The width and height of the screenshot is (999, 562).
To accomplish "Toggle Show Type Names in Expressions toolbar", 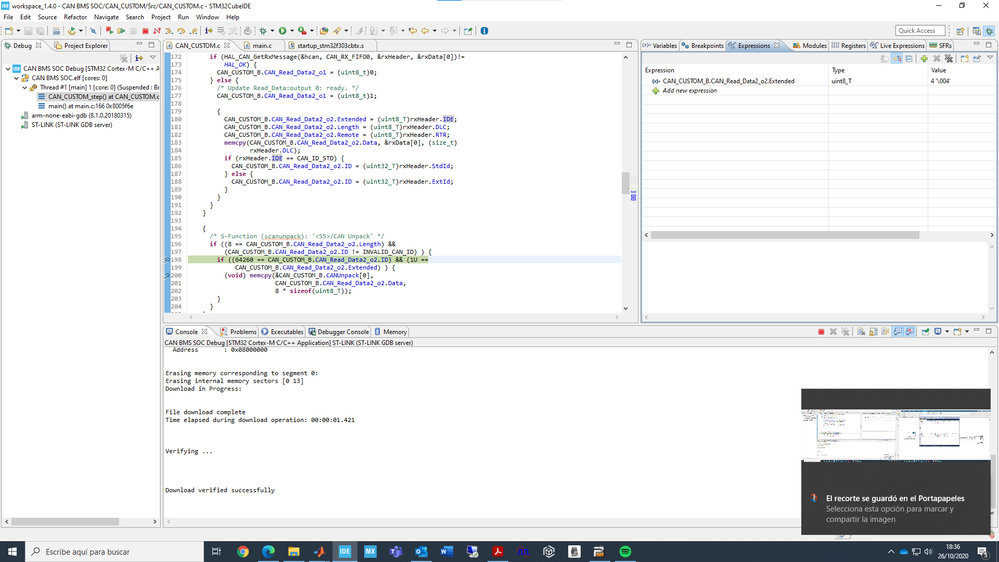I will 884,58.
